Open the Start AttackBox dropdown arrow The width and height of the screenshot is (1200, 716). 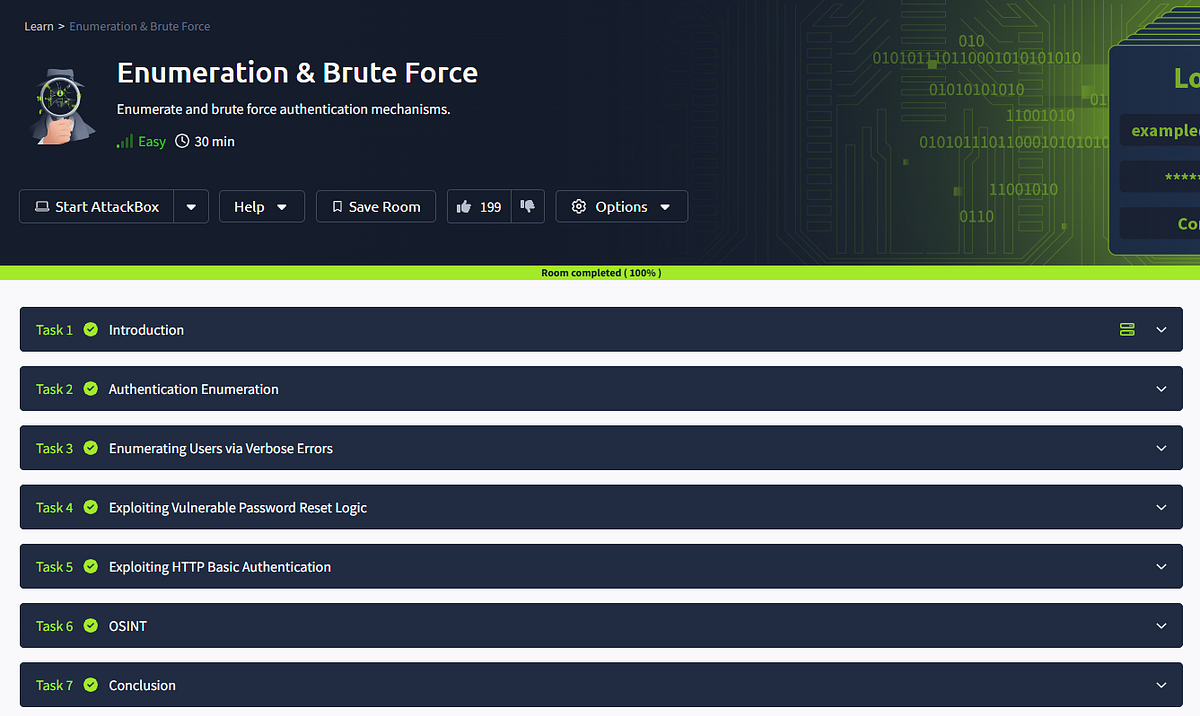(190, 206)
